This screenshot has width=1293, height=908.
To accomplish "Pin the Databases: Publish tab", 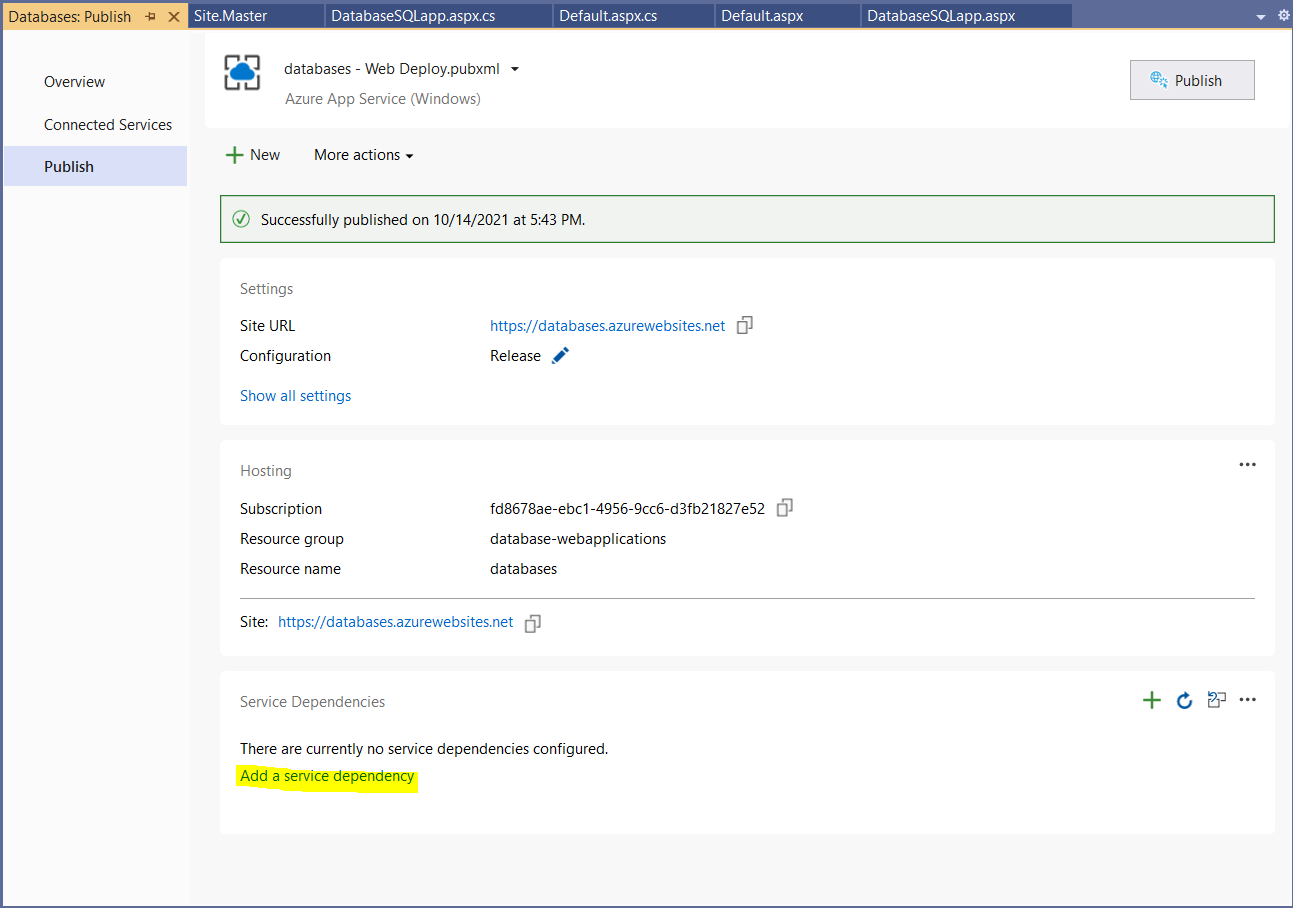I will point(150,17).
